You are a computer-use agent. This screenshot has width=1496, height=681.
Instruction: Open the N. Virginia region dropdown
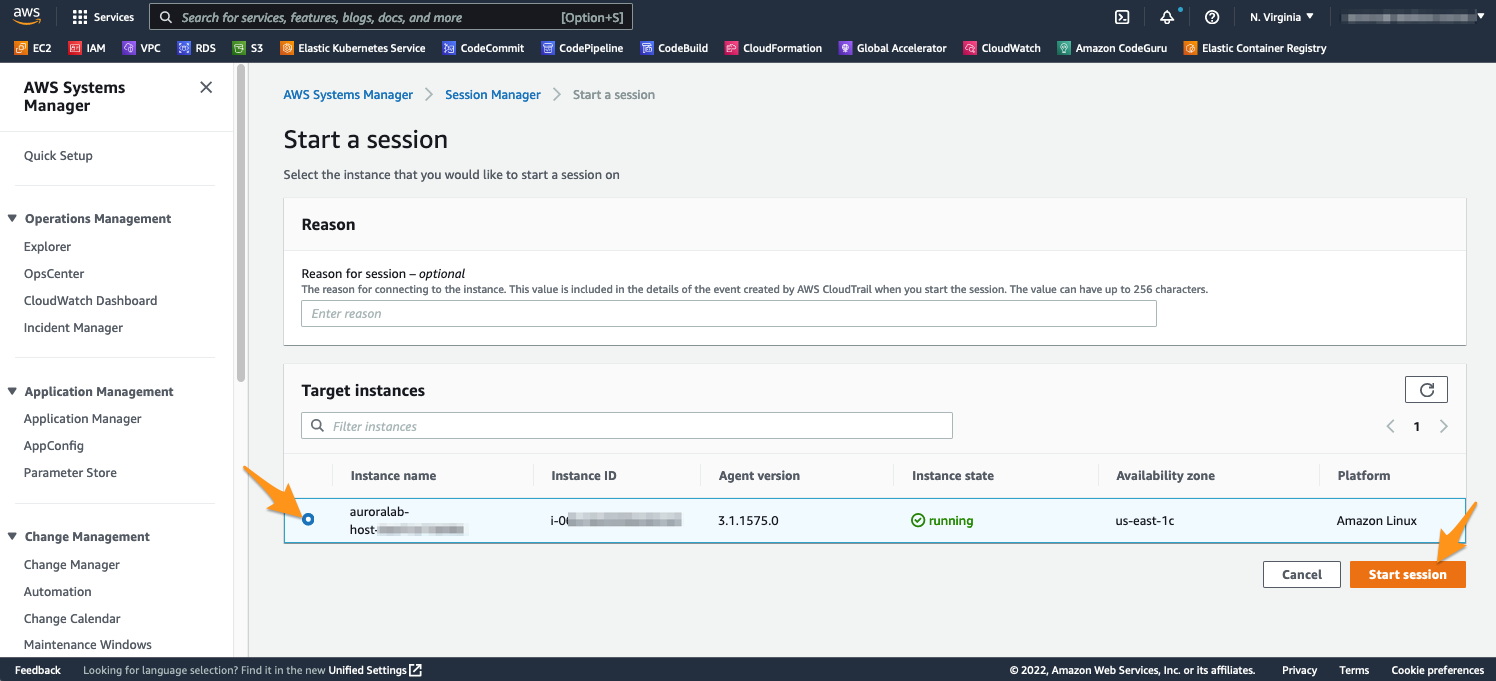pos(1282,17)
